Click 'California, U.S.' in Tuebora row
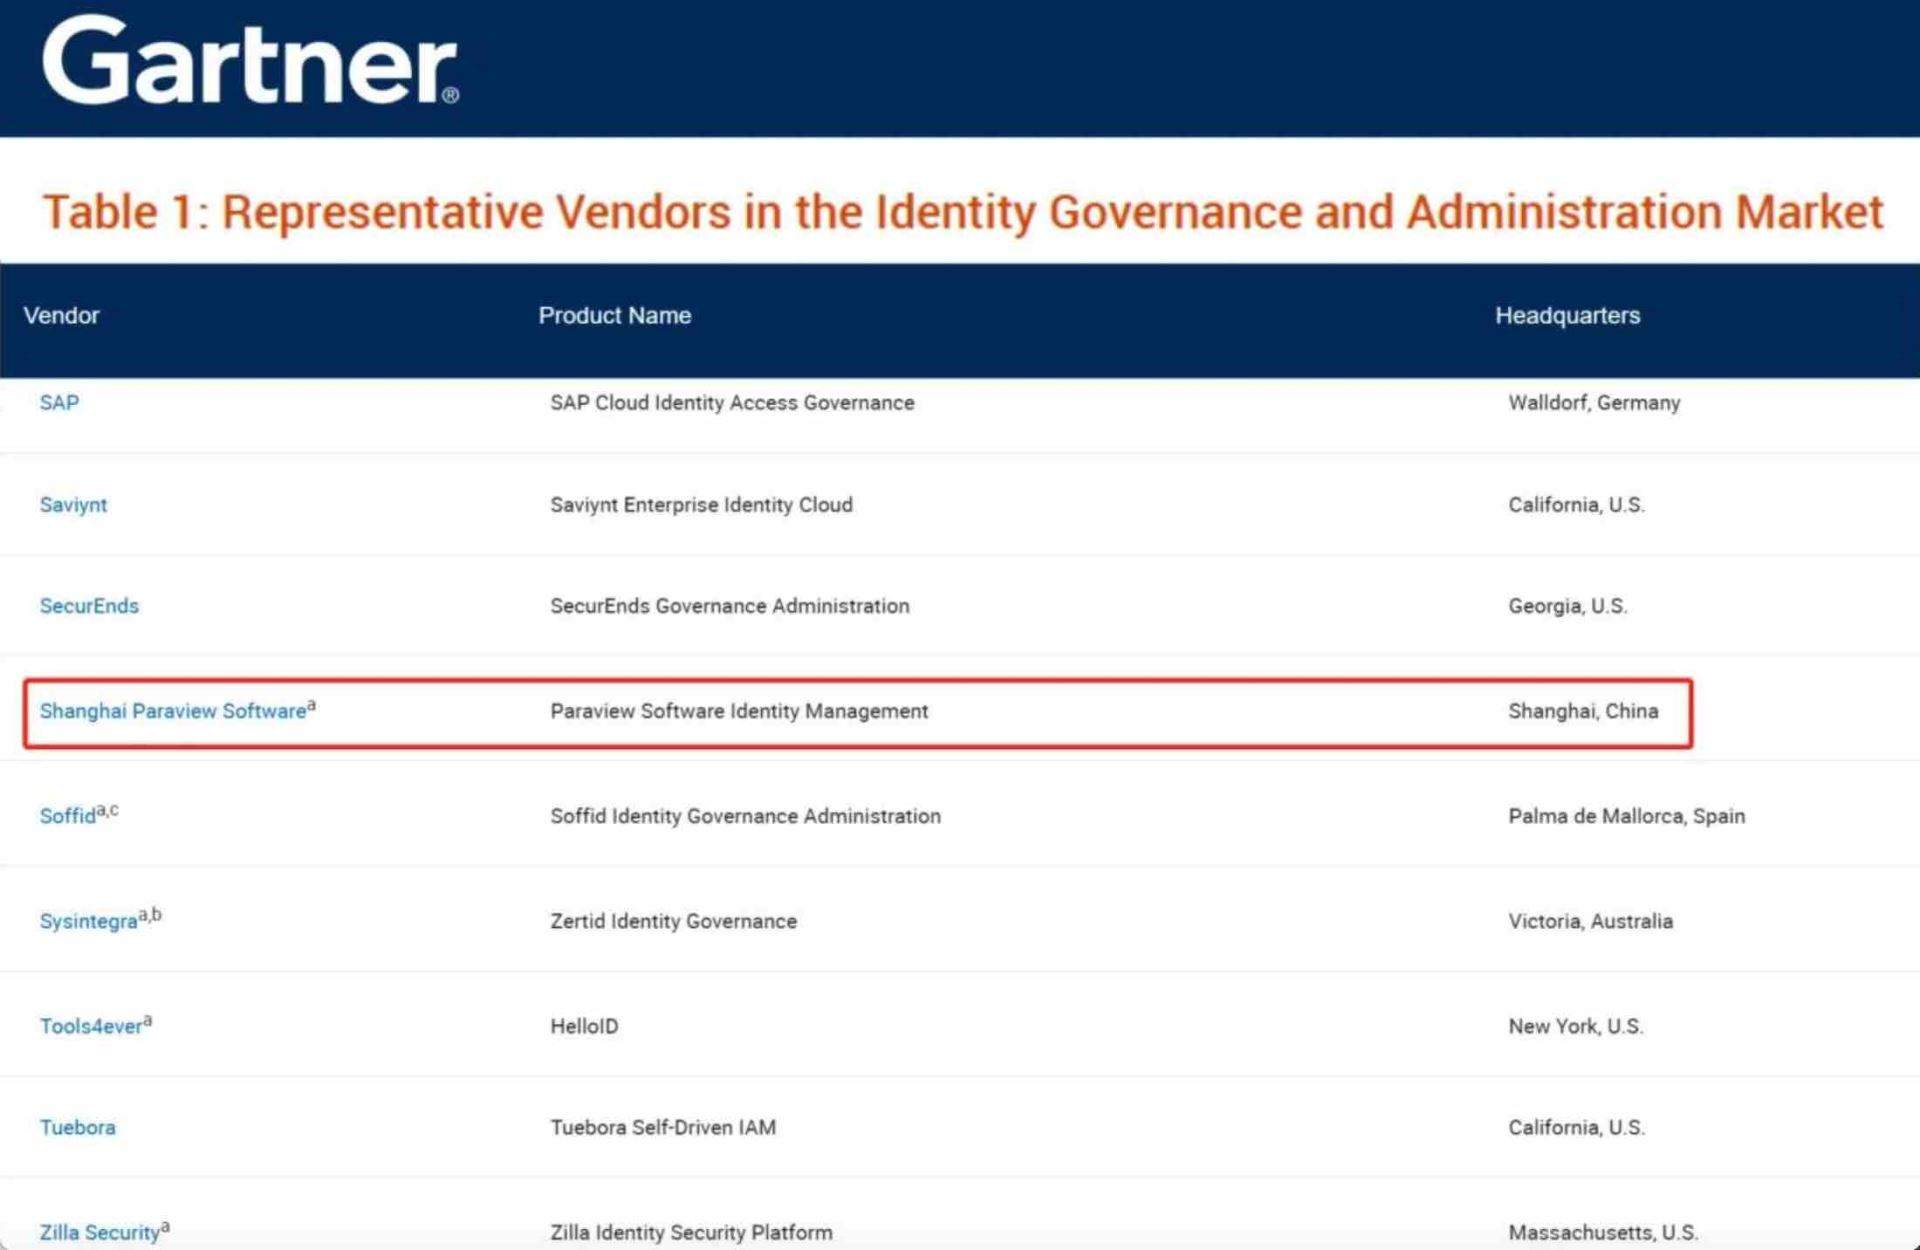The width and height of the screenshot is (1920, 1250). (x=1576, y=1127)
